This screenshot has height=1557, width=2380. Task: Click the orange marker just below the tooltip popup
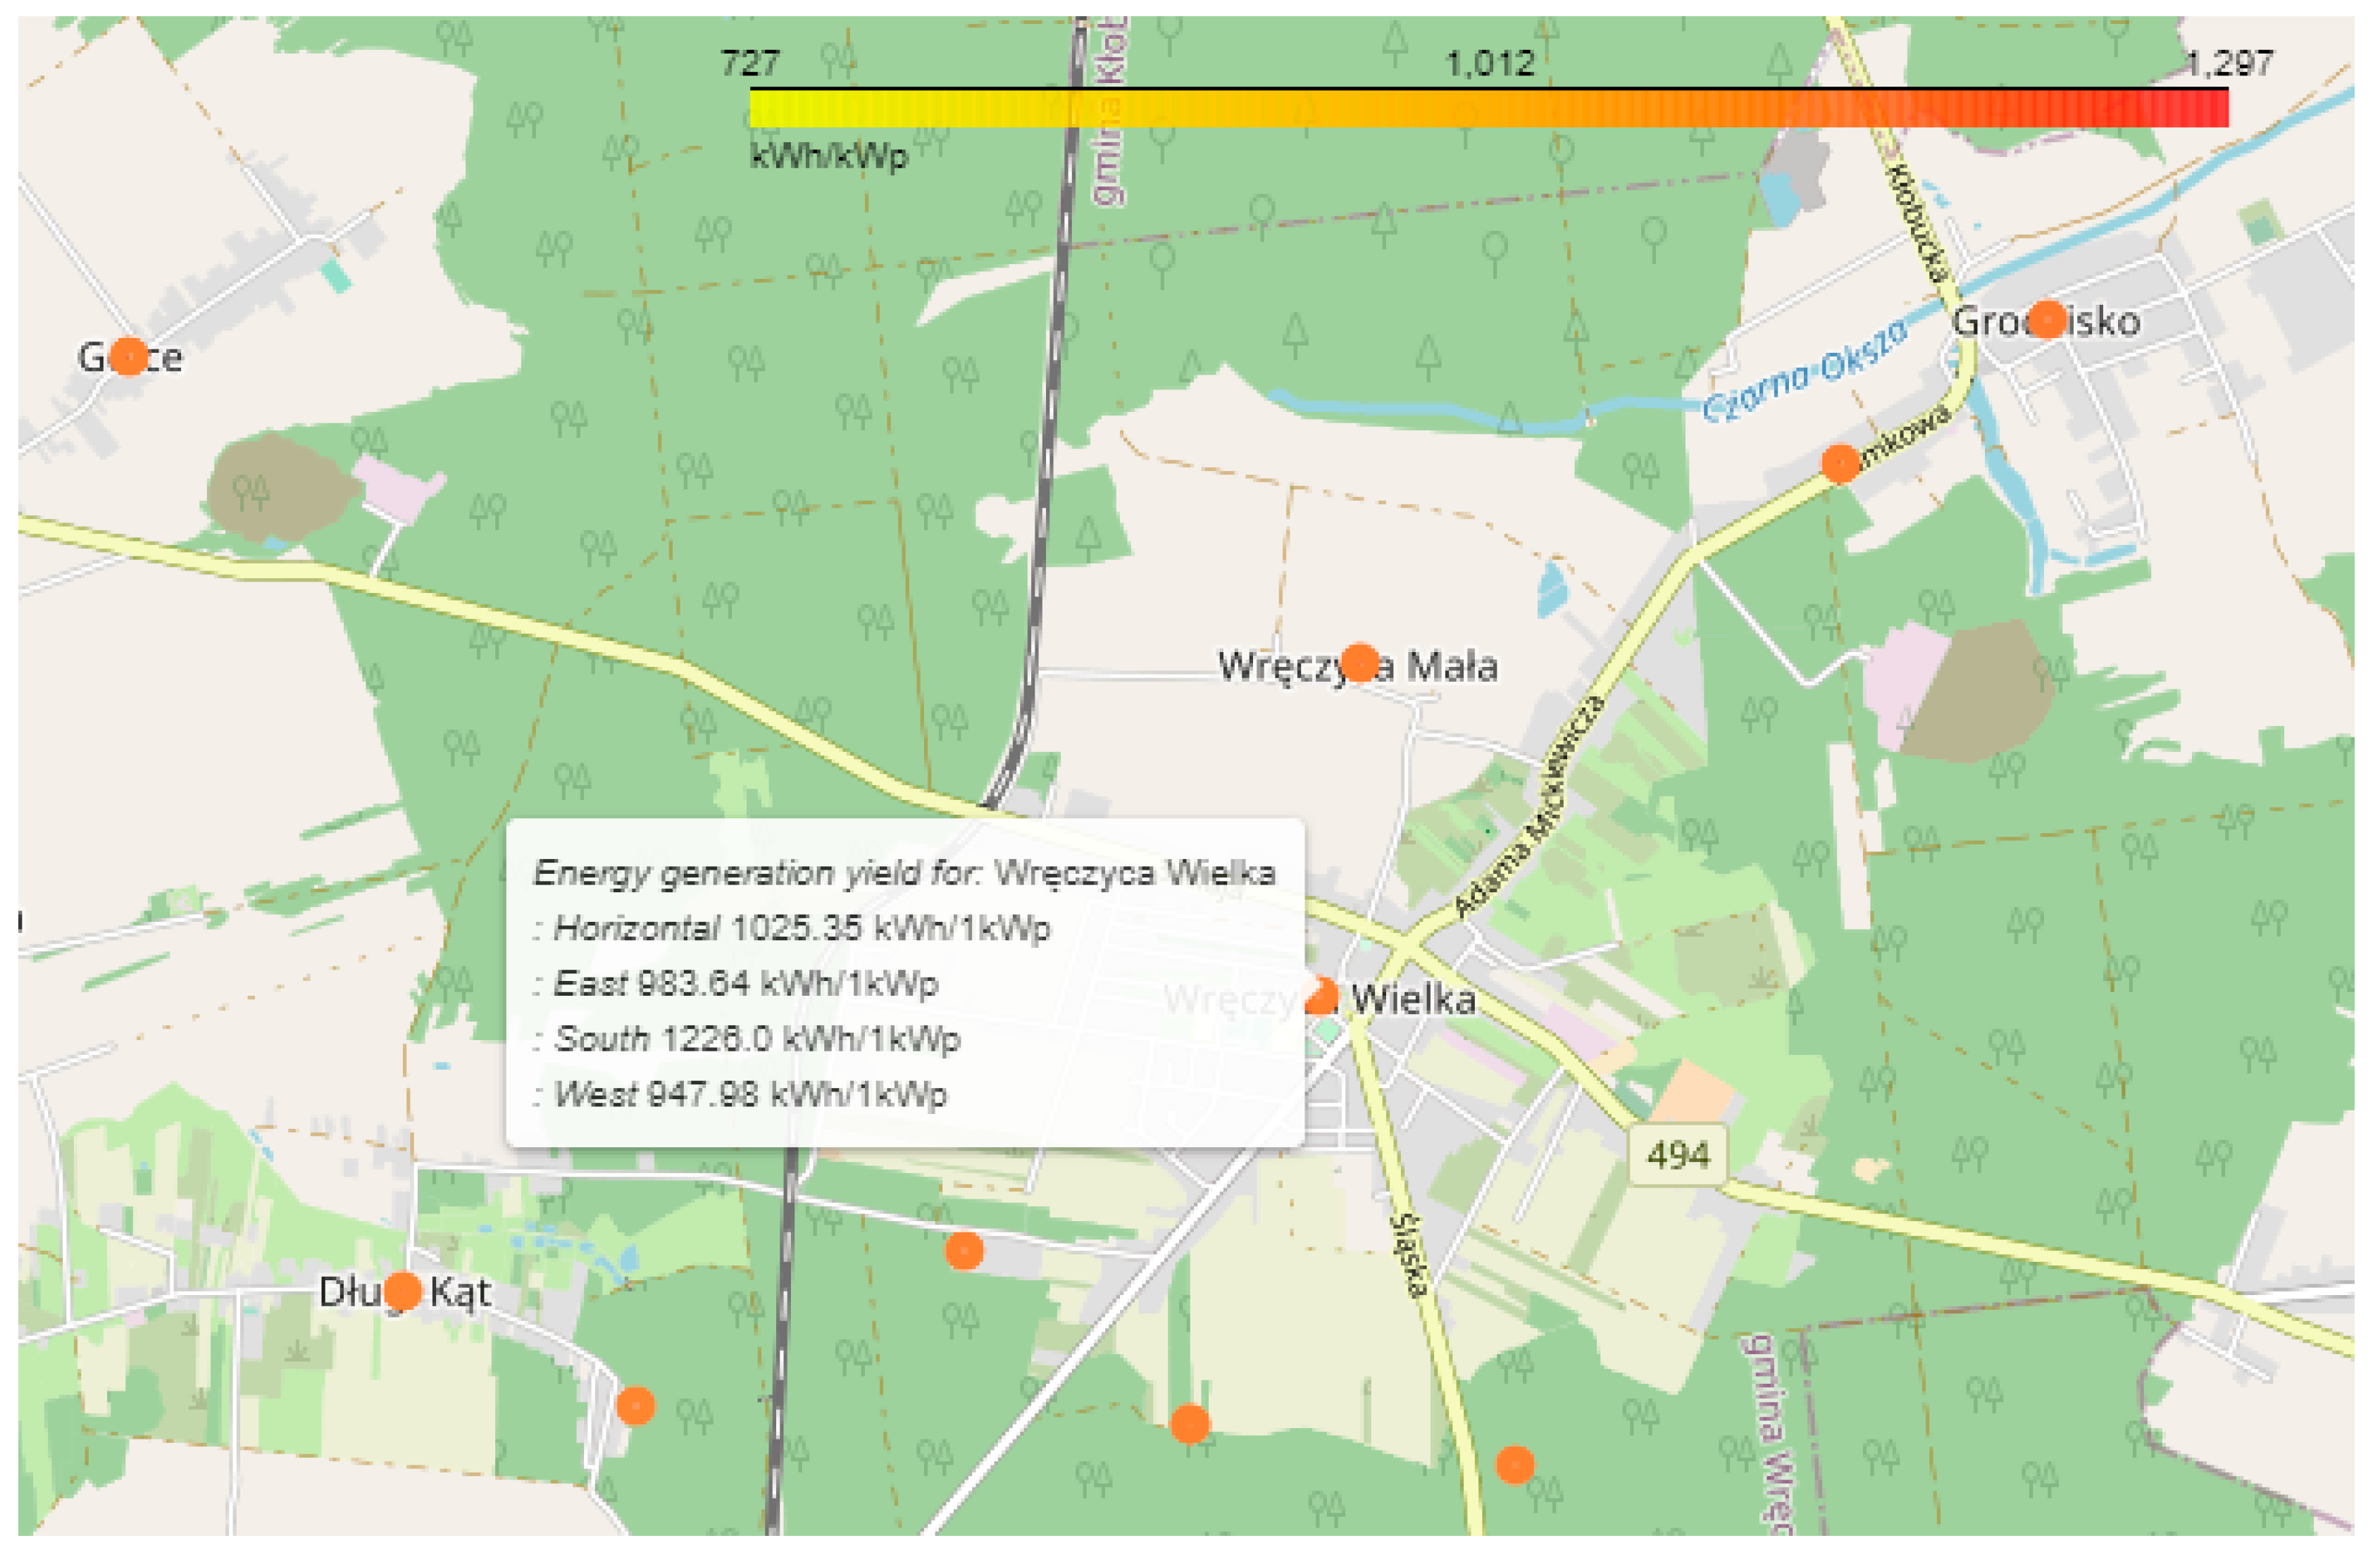point(964,1251)
